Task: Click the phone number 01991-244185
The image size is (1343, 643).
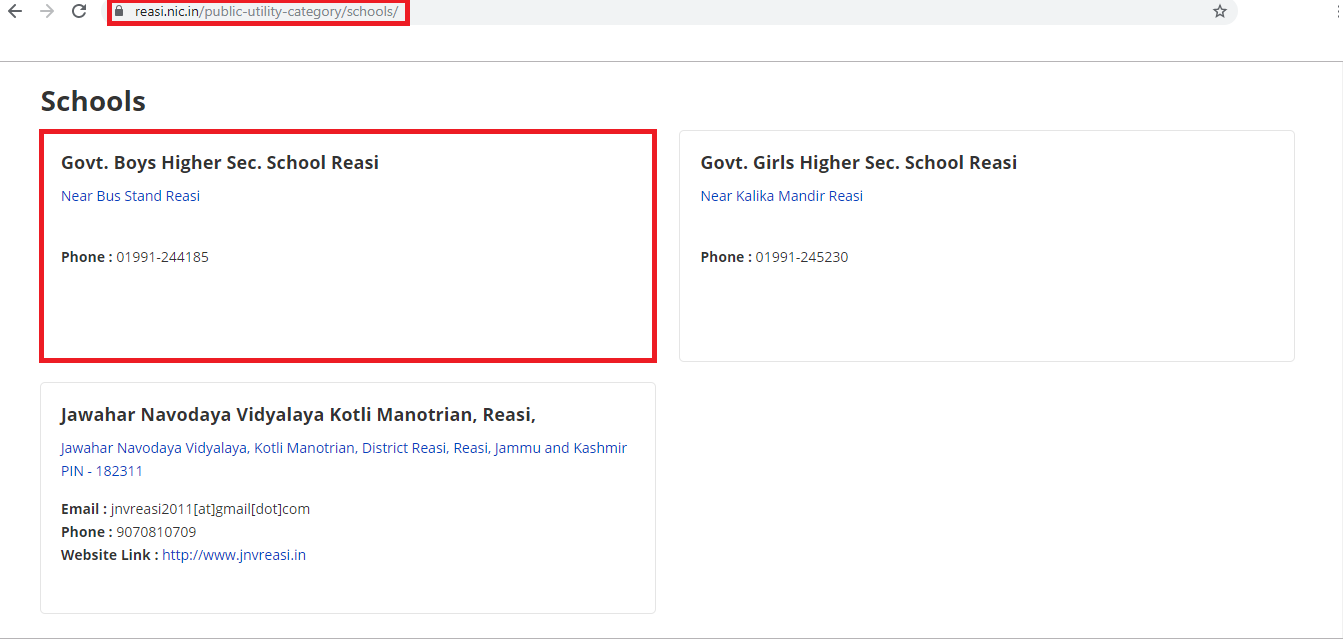Action: tap(162, 257)
